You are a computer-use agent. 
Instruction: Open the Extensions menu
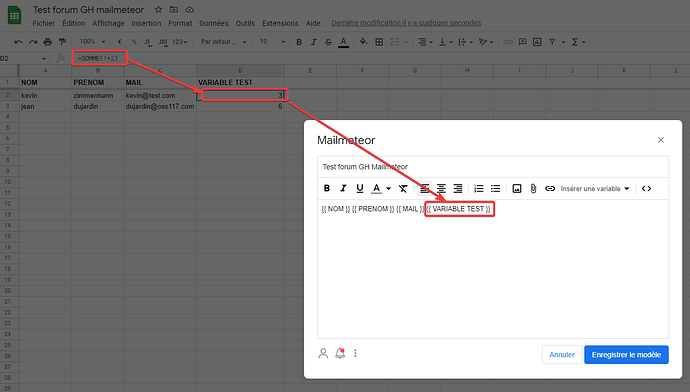[x=280, y=23]
